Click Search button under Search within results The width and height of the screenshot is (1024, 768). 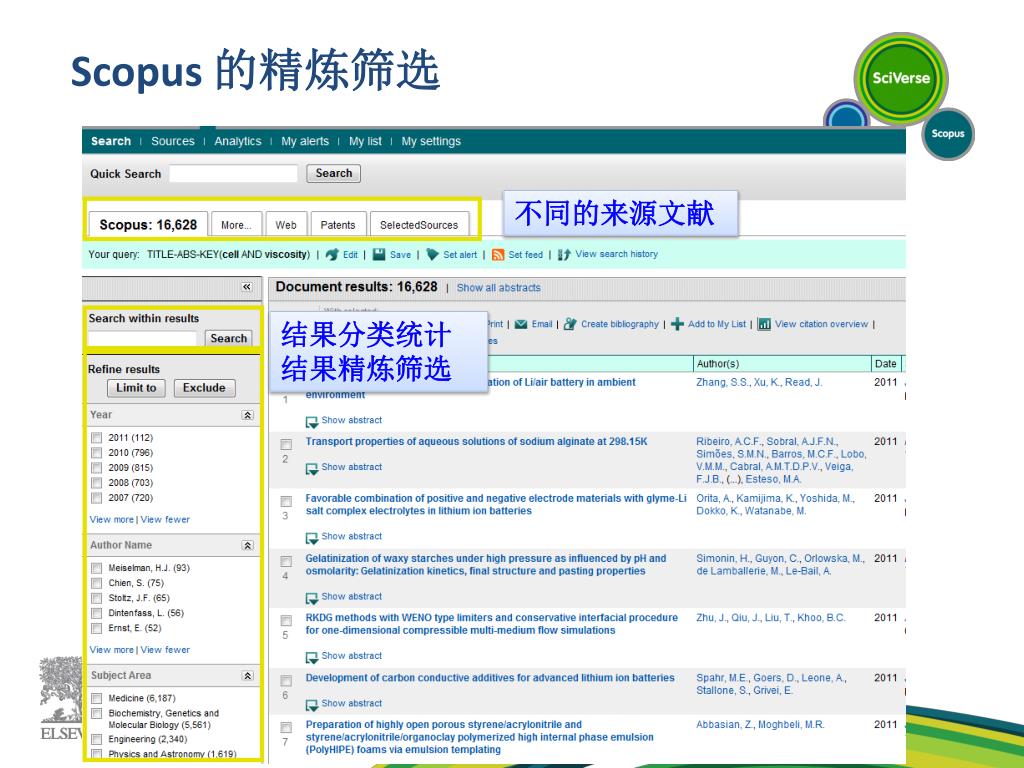tap(229, 338)
